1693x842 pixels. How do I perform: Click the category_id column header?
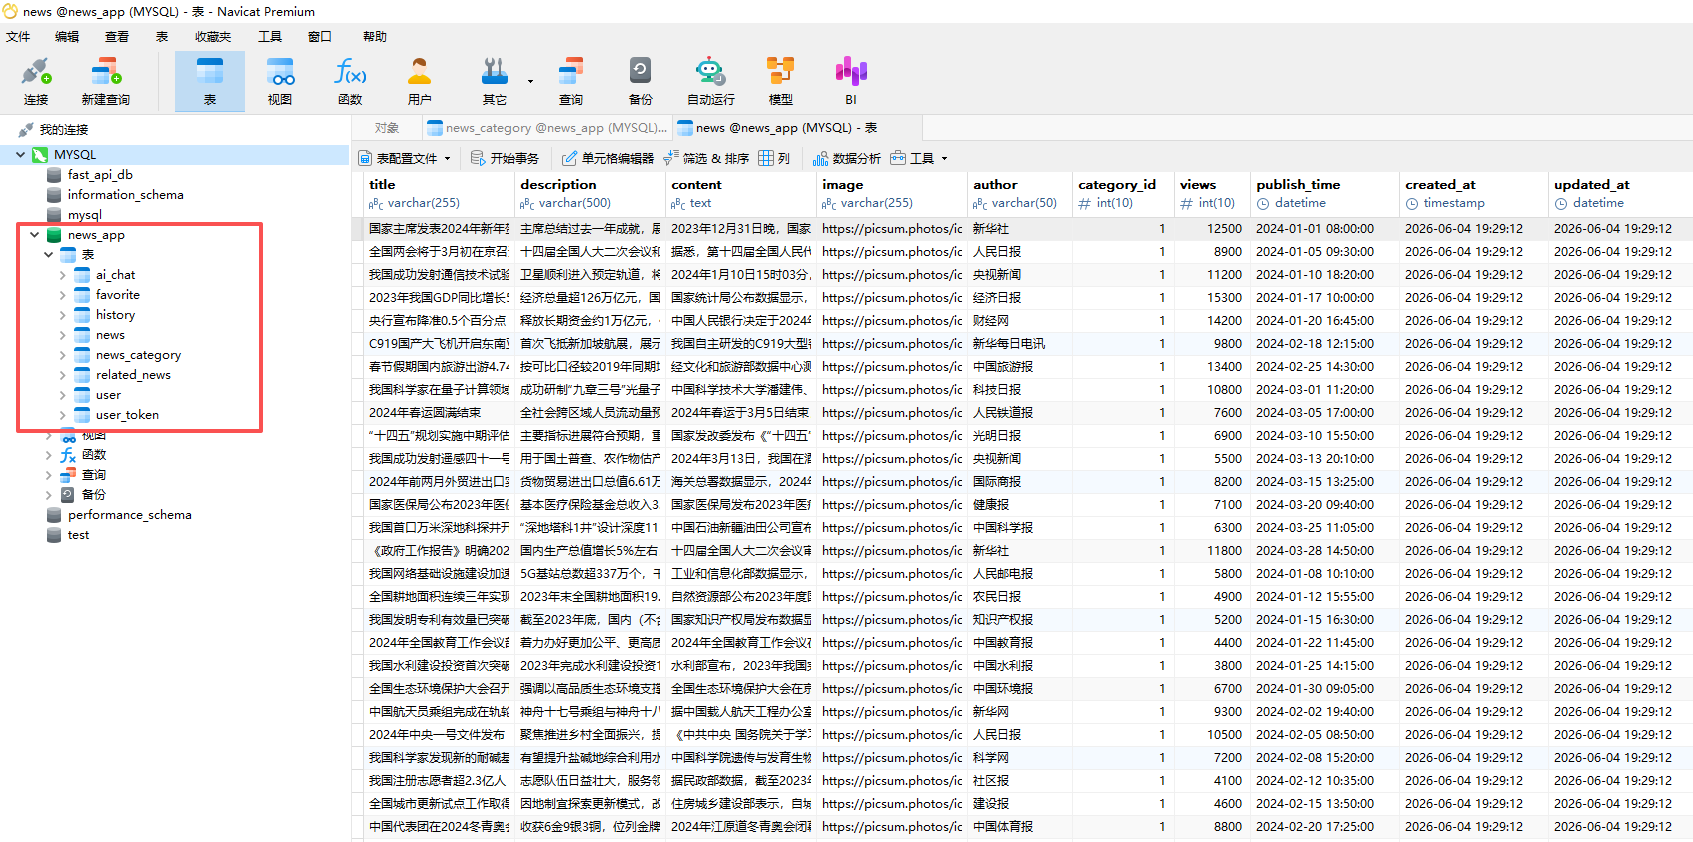click(x=1122, y=194)
